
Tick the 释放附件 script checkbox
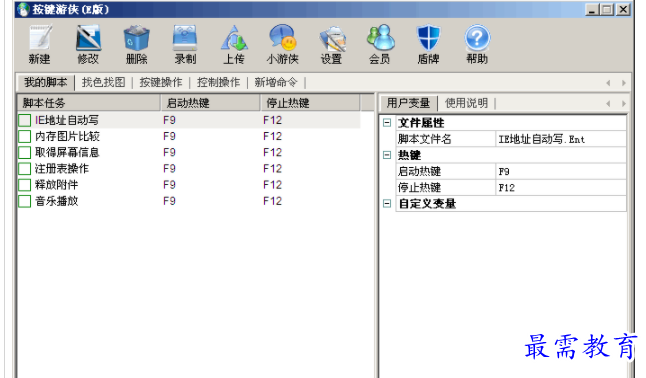25,185
